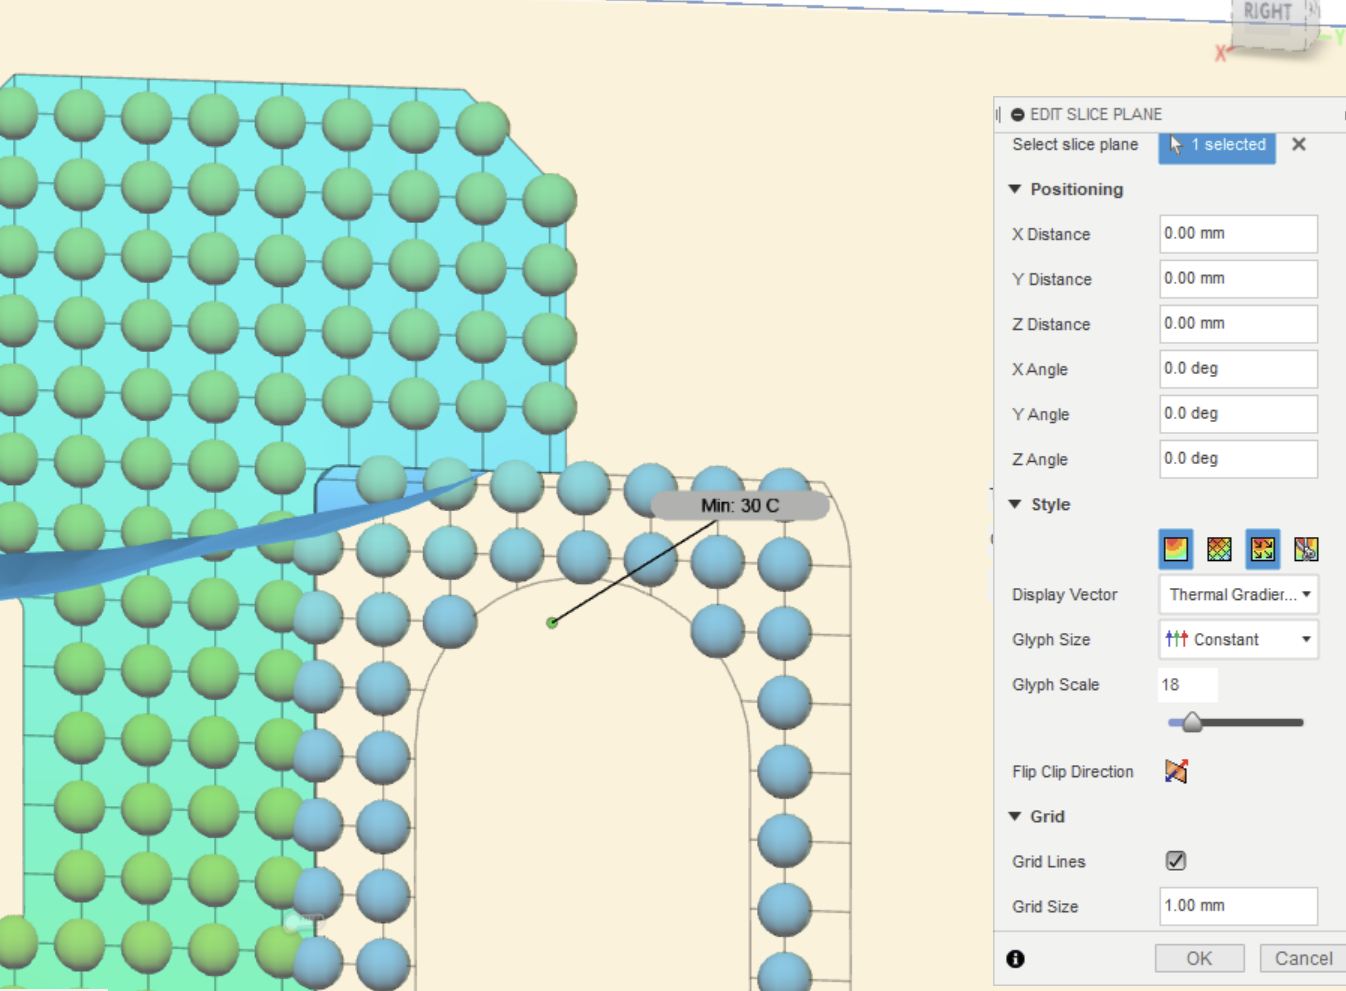
Task: Click the Flip Clip Direction icon
Action: click(1176, 771)
